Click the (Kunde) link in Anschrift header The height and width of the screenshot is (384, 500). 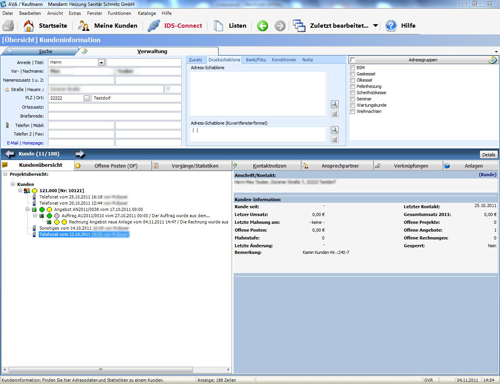[487, 175]
